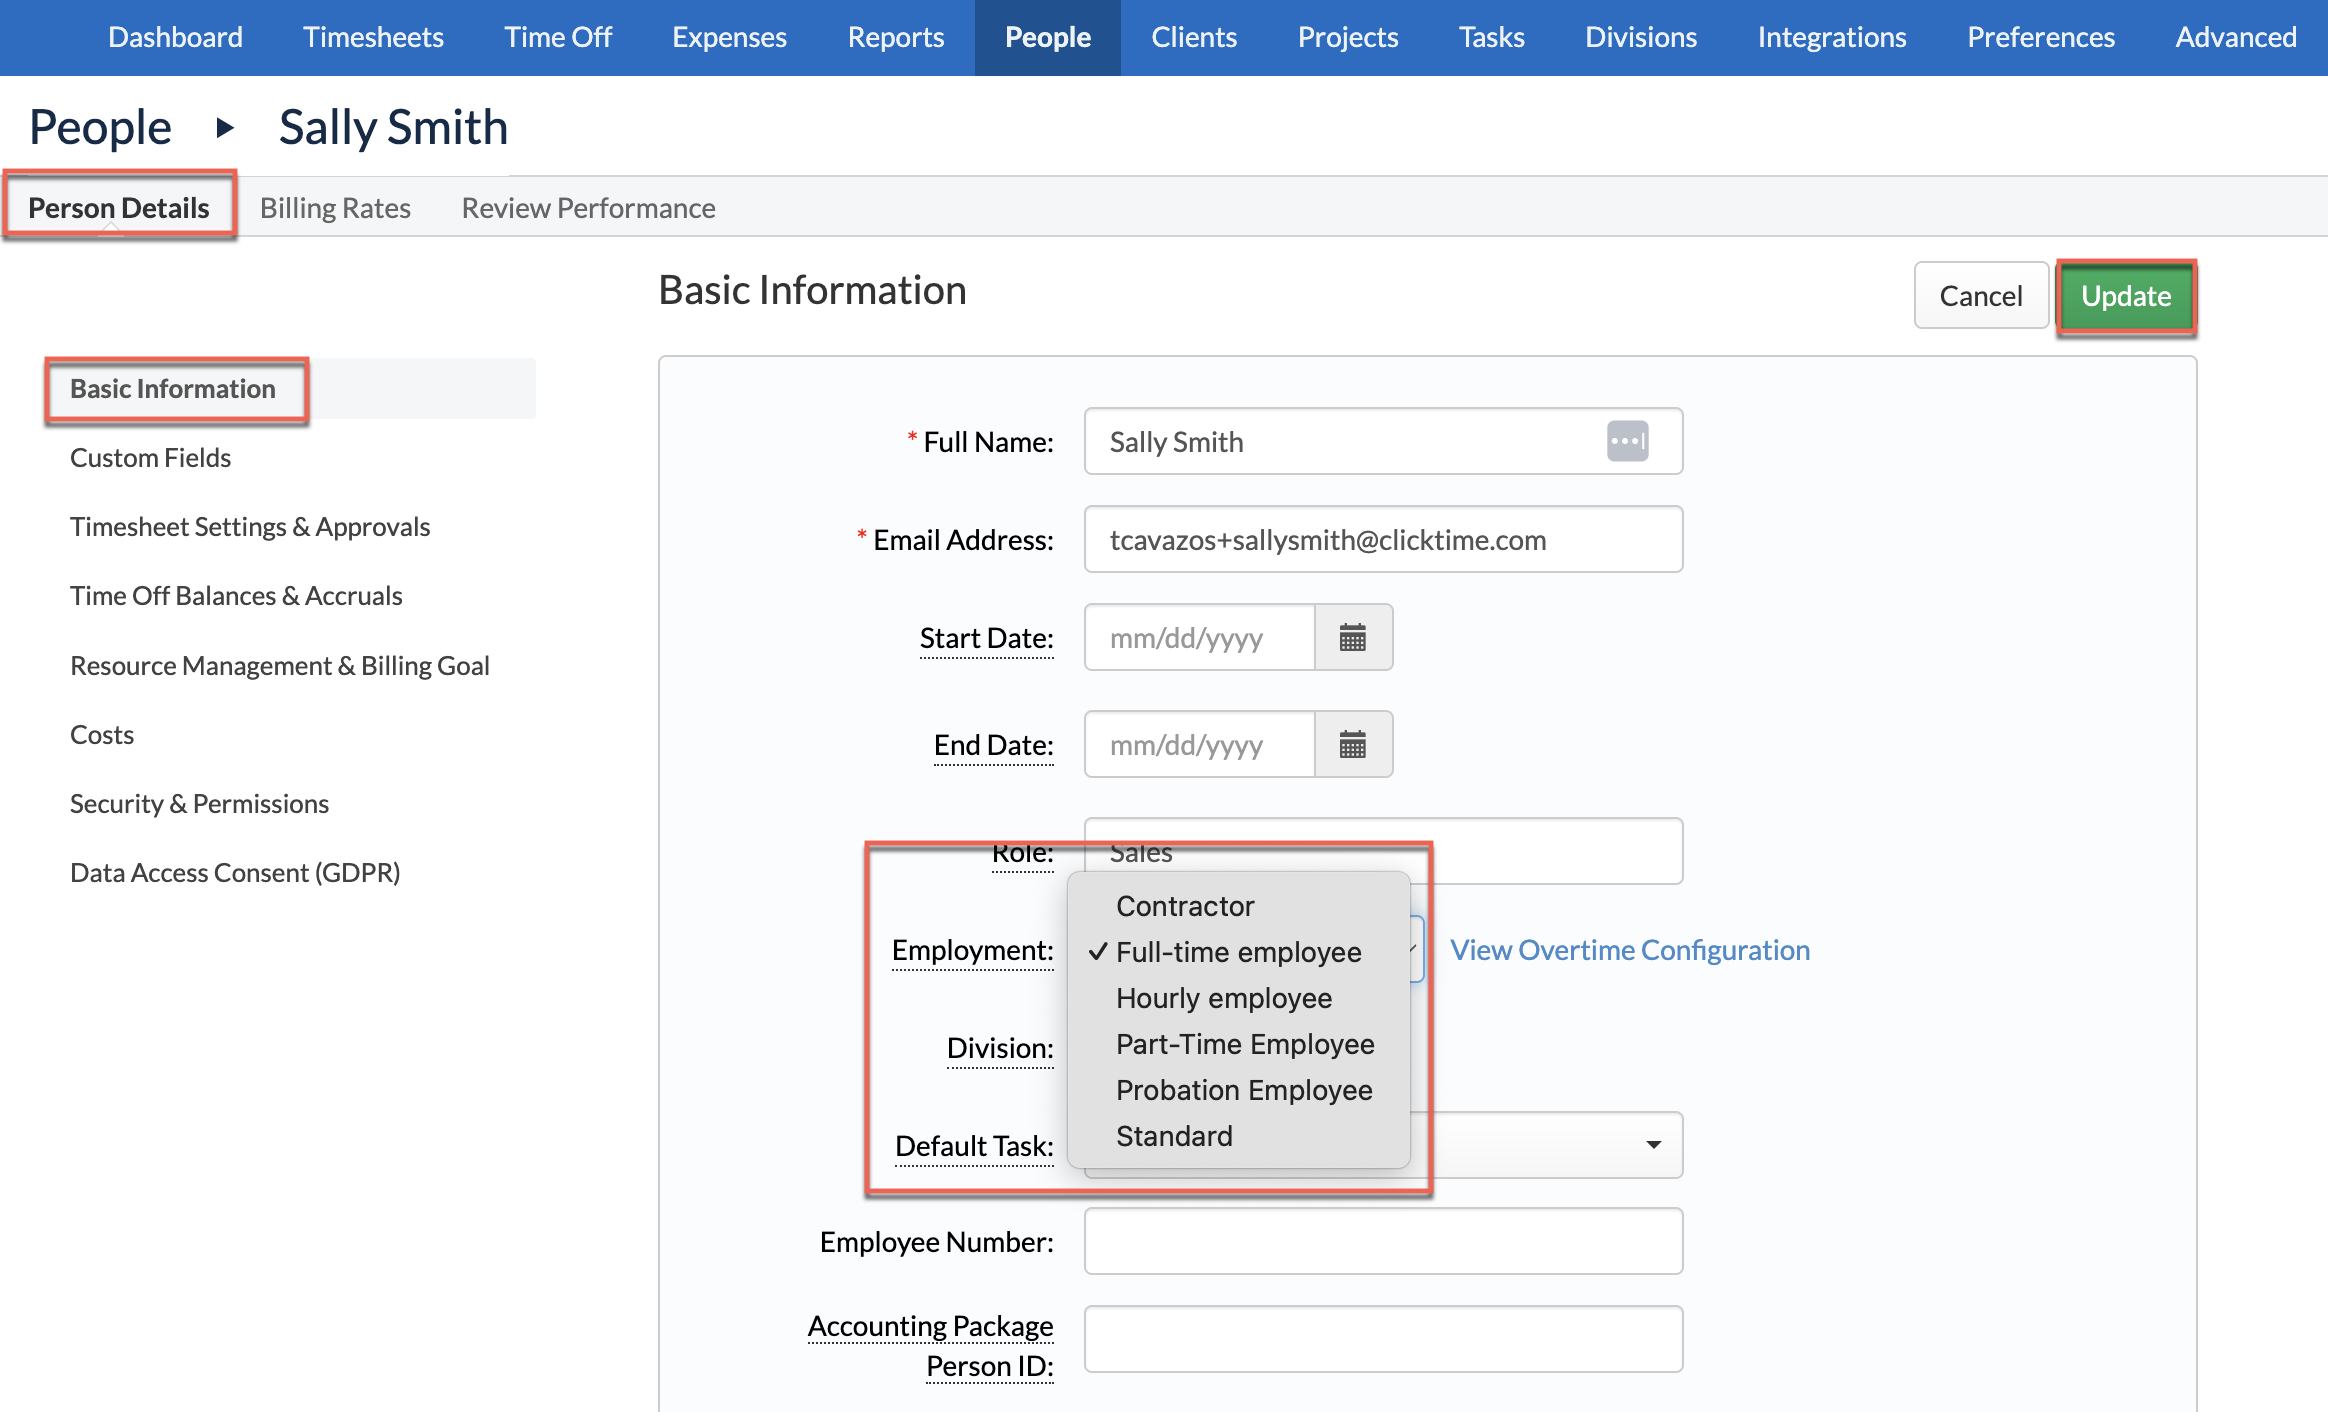
Task: Click the Start Date label
Action: click(x=986, y=638)
